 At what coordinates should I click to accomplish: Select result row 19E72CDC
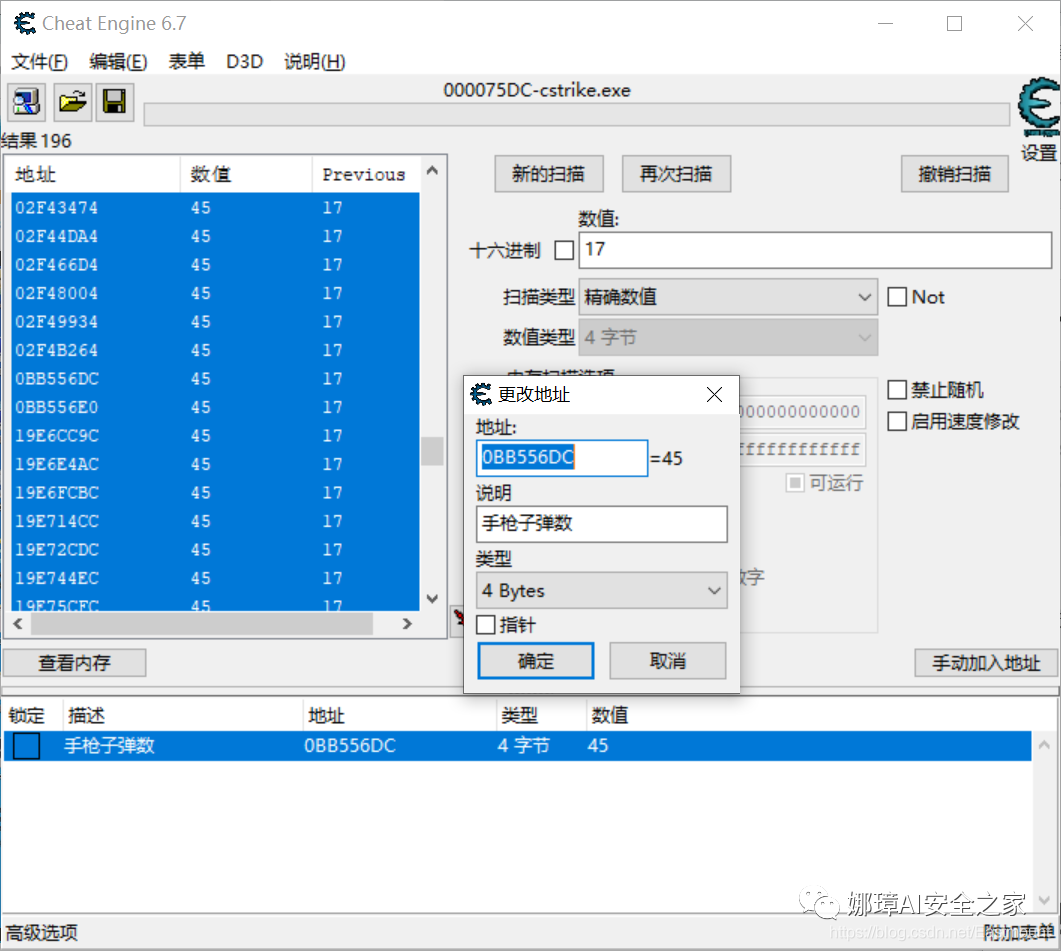pos(215,550)
